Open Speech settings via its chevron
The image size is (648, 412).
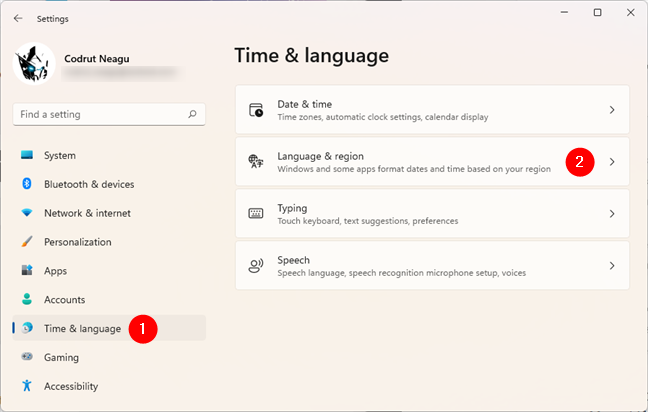612,266
